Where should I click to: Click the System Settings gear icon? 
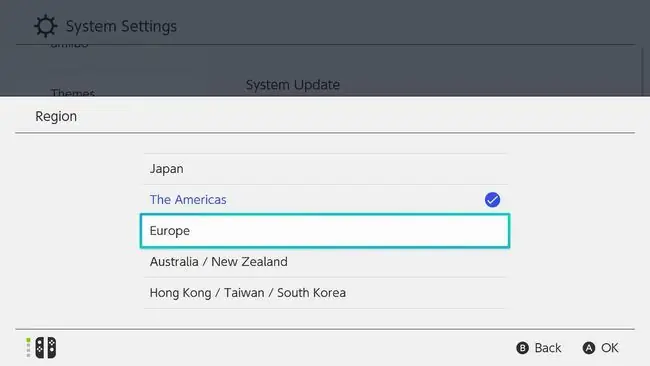pyautogui.click(x=45, y=26)
